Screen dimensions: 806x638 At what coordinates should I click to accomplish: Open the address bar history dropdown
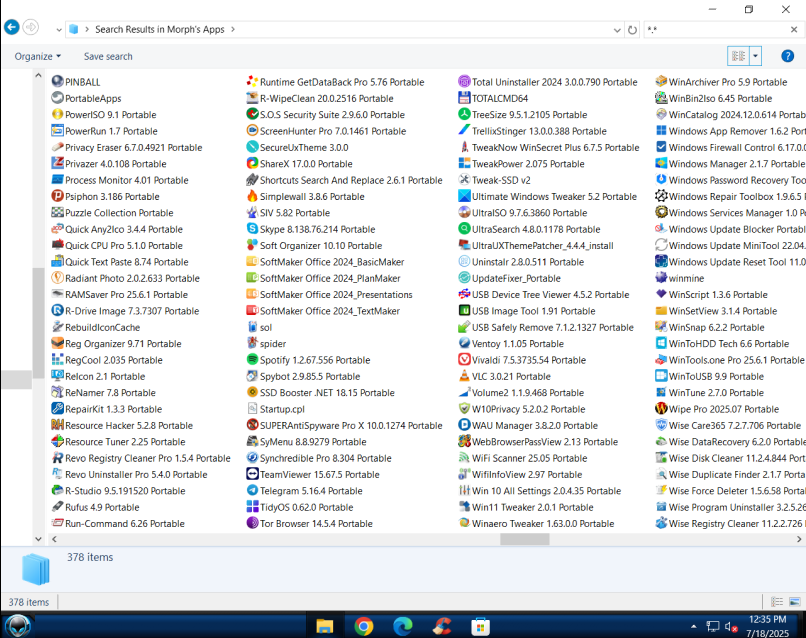617,30
